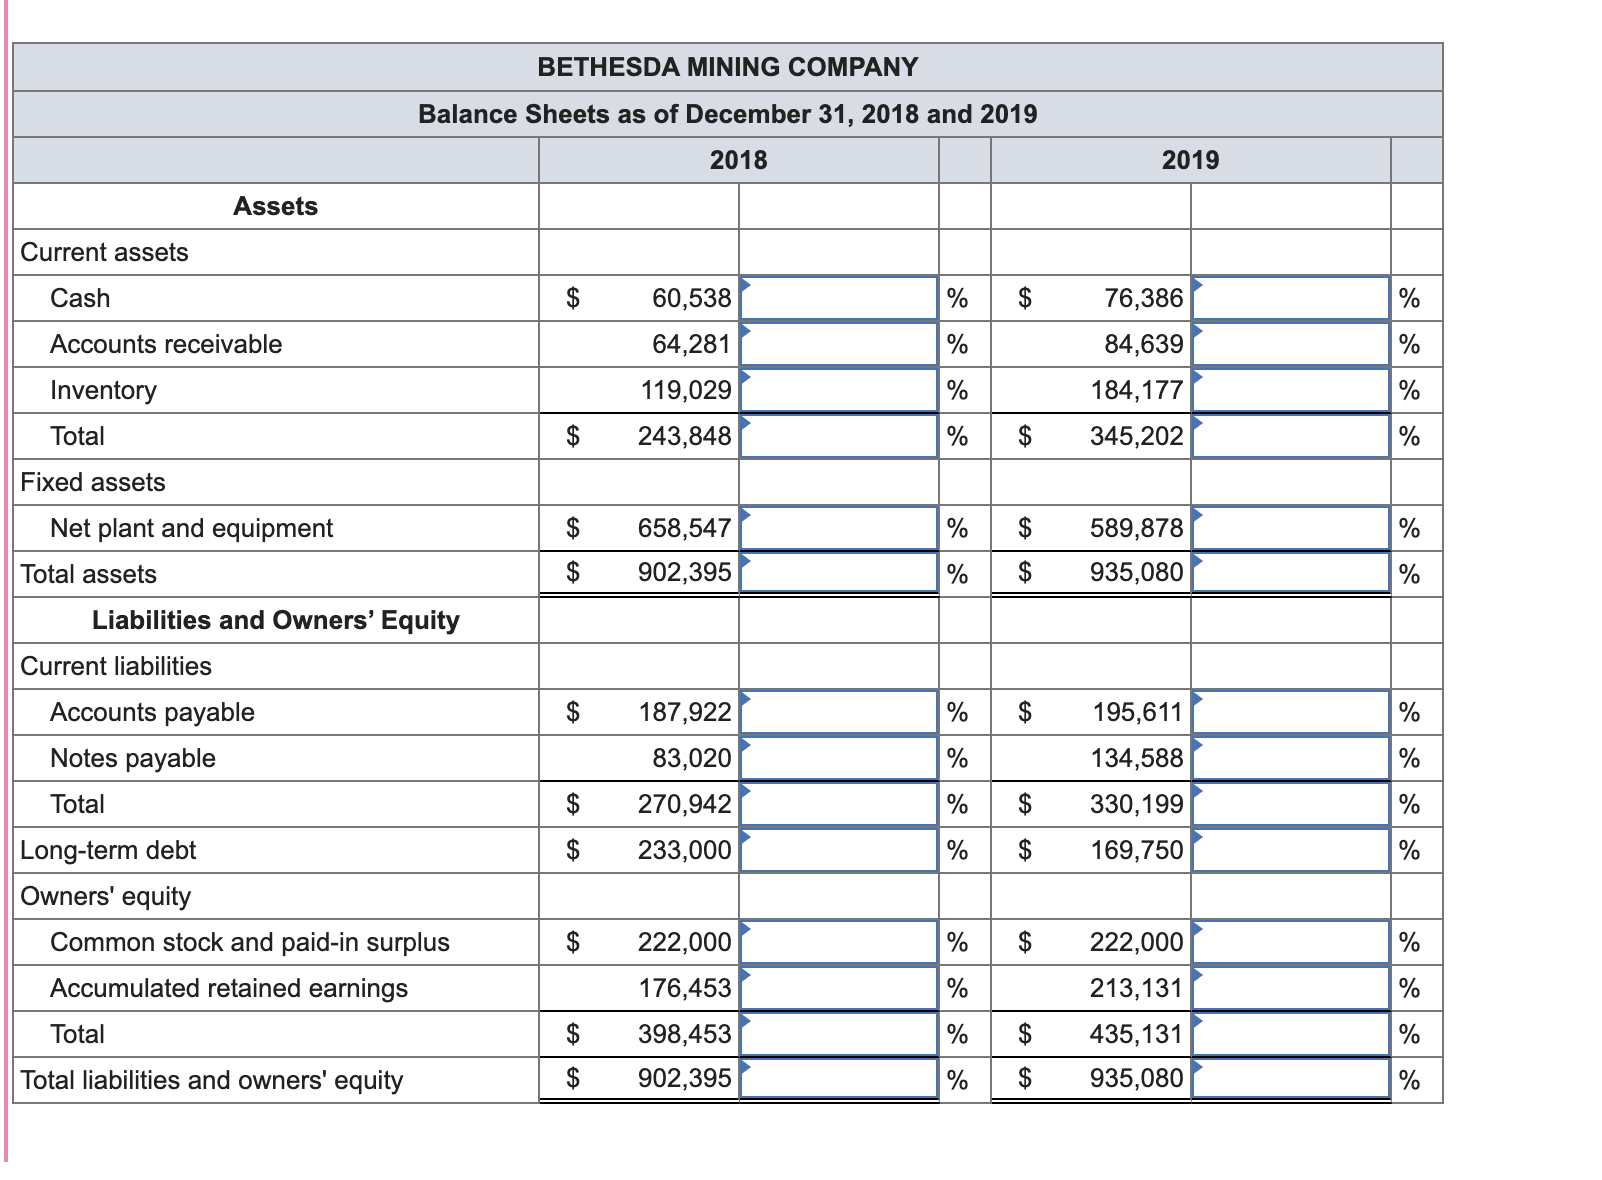Click the Accounts payable row label

coord(152,711)
